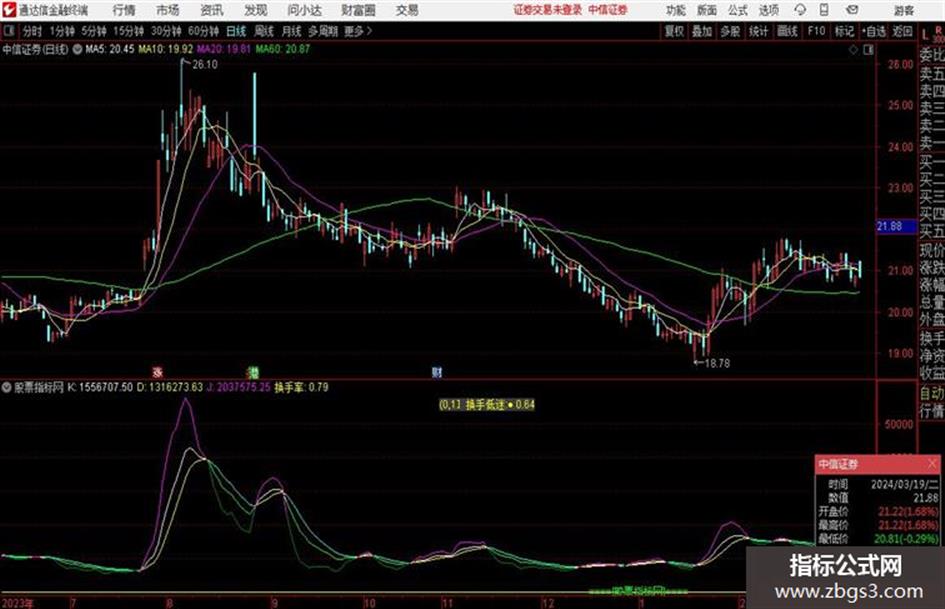Click the mobile phone icon
Image resolution: width=945 pixels, height=609 pixels.
824,10
